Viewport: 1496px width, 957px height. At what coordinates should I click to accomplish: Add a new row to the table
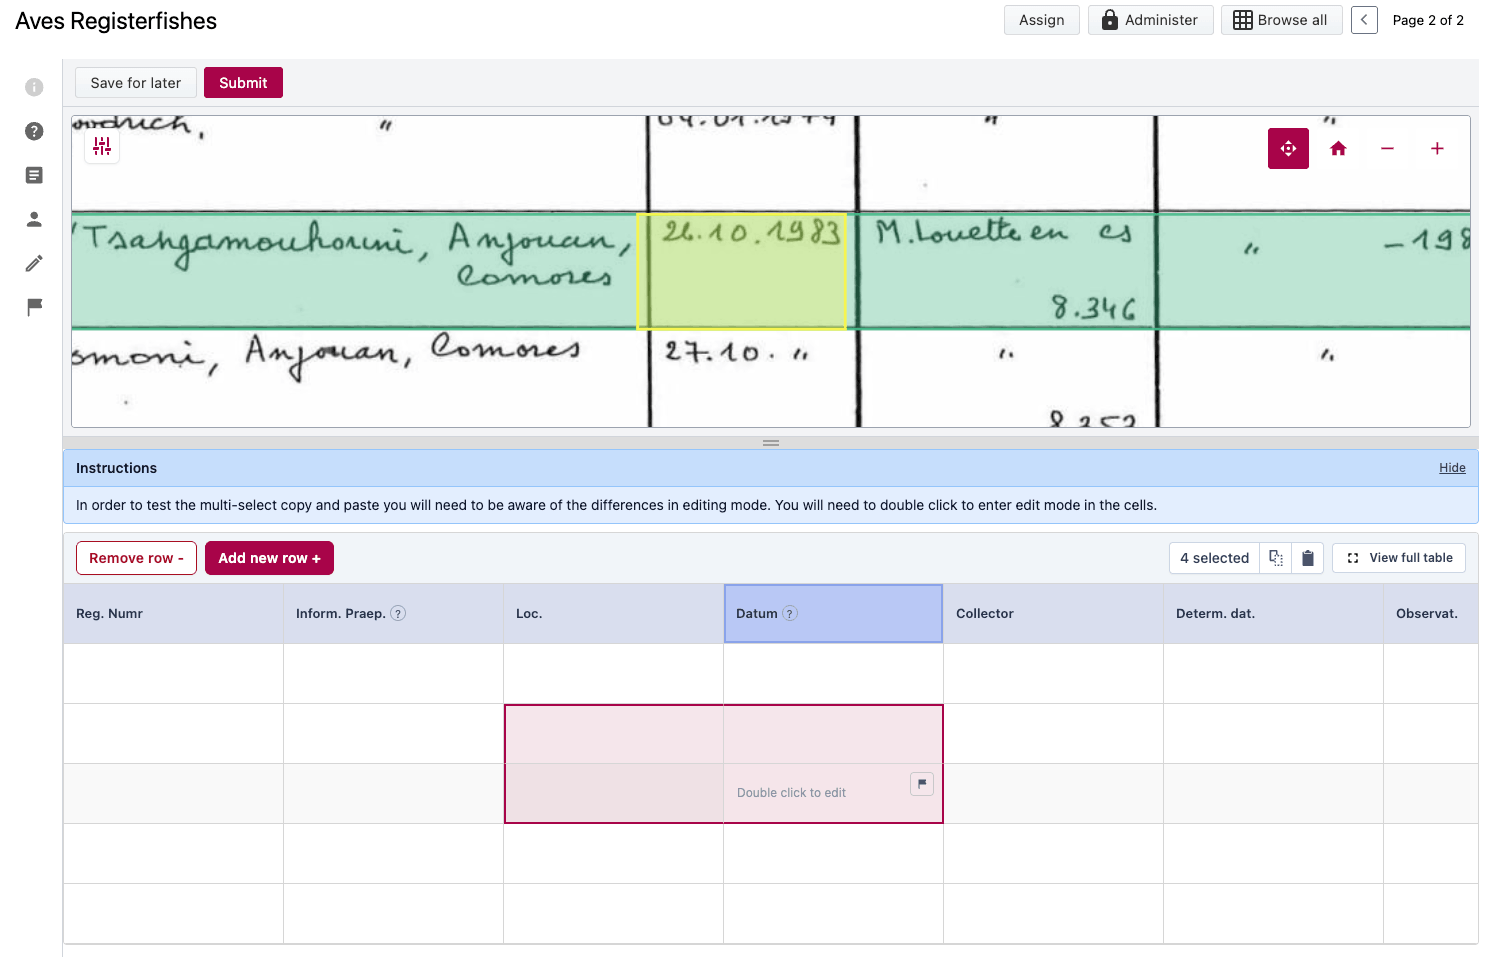pyautogui.click(x=269, y=558)
